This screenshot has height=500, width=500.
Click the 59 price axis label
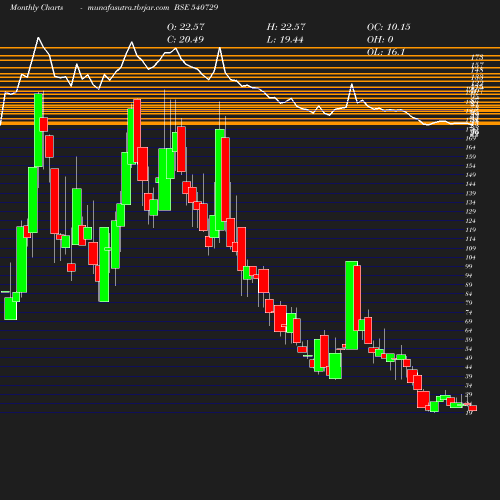pyautogui.click(x=469, y=340)
